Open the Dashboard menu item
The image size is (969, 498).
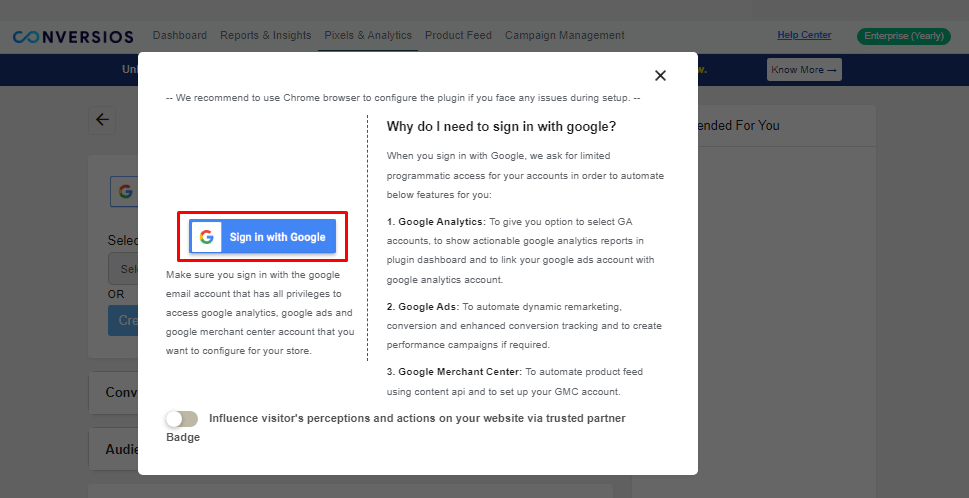(180, 35)
